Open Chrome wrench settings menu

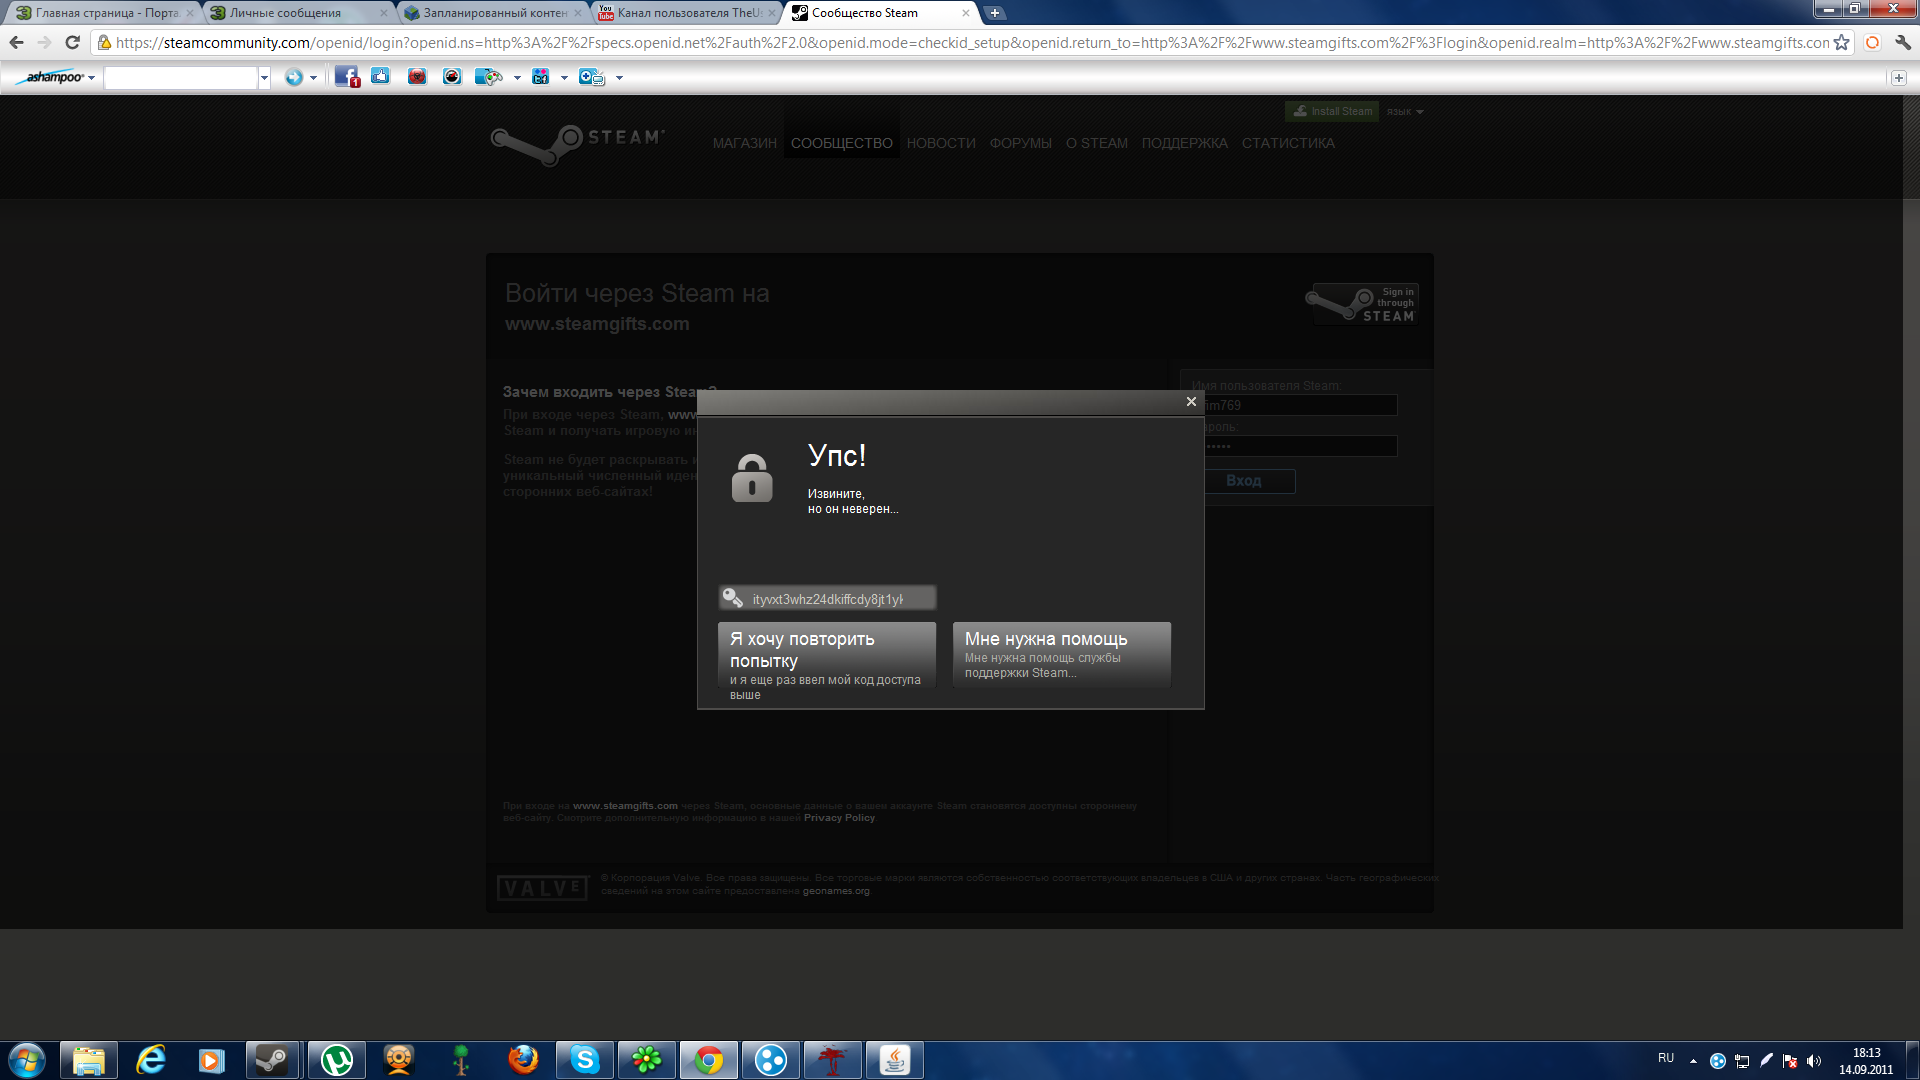point(1902,42)
